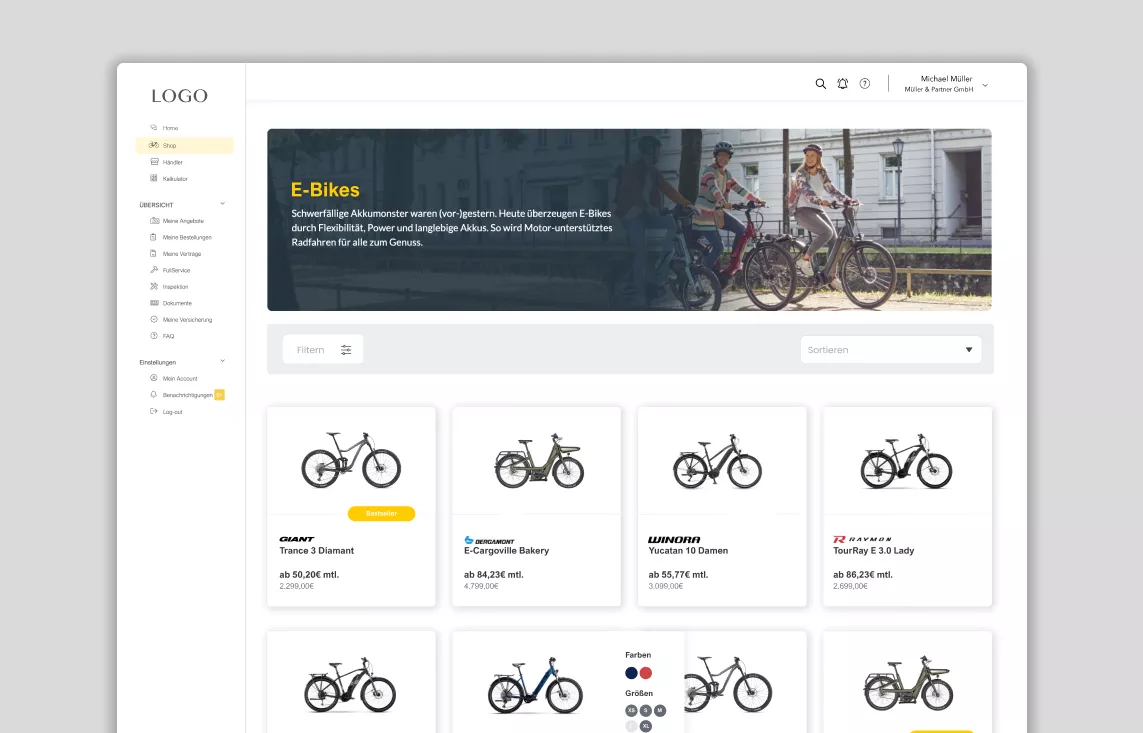This screenshot has height=733, width=1143.
Task: Open the Home menu entry
Action: point(171,128)
